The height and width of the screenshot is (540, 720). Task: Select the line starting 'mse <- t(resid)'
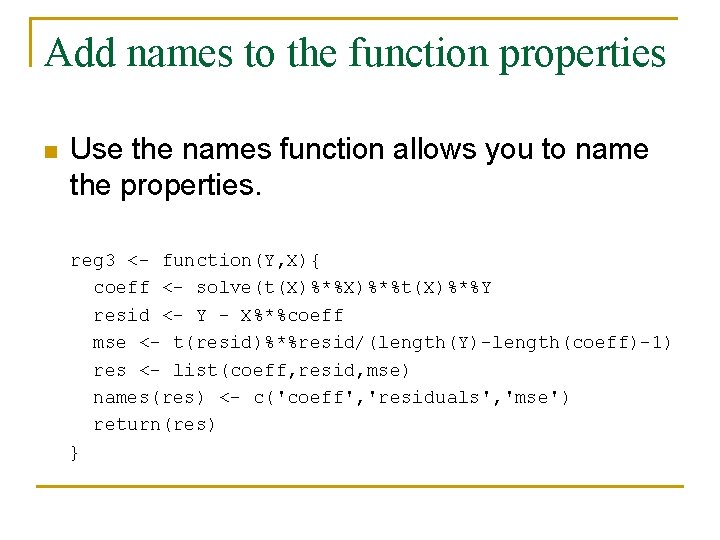(x=382, y=343)
